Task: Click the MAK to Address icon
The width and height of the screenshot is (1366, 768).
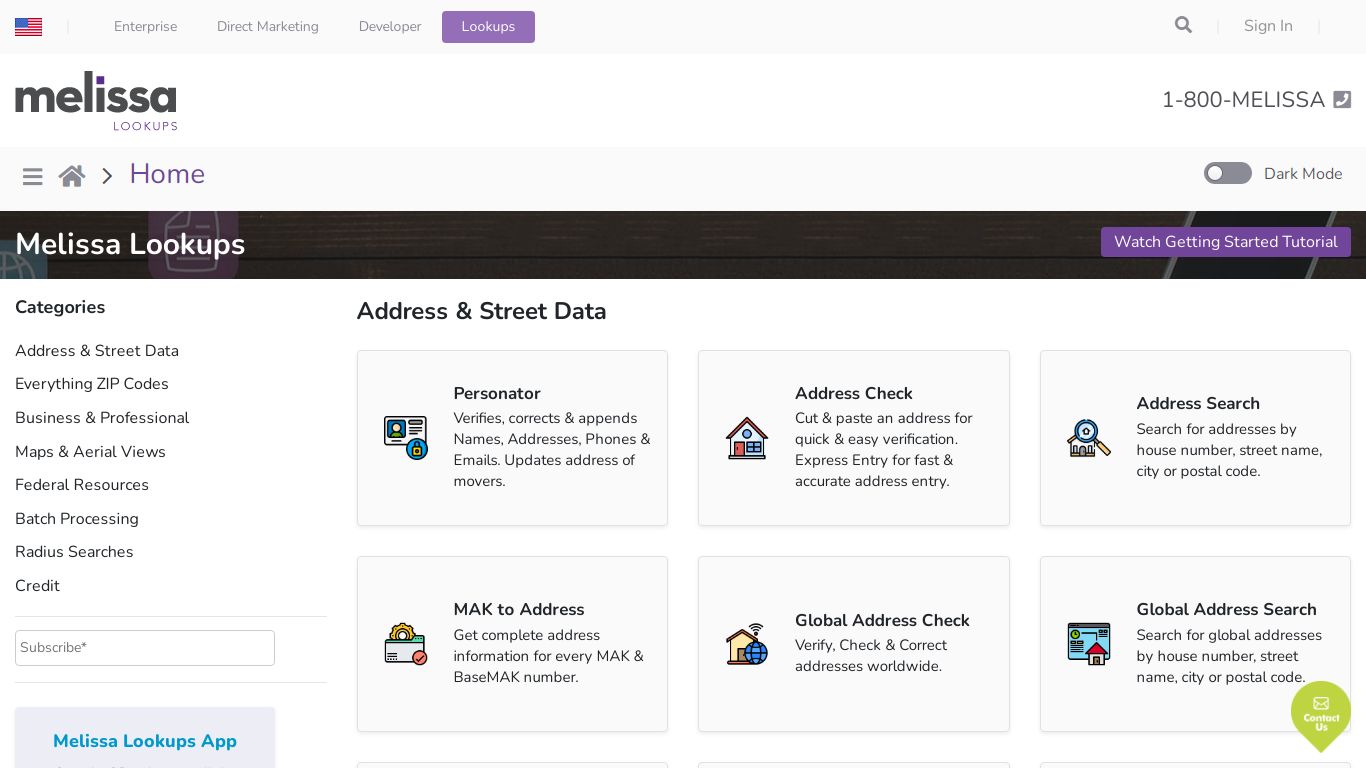Action: pos(406,644)
